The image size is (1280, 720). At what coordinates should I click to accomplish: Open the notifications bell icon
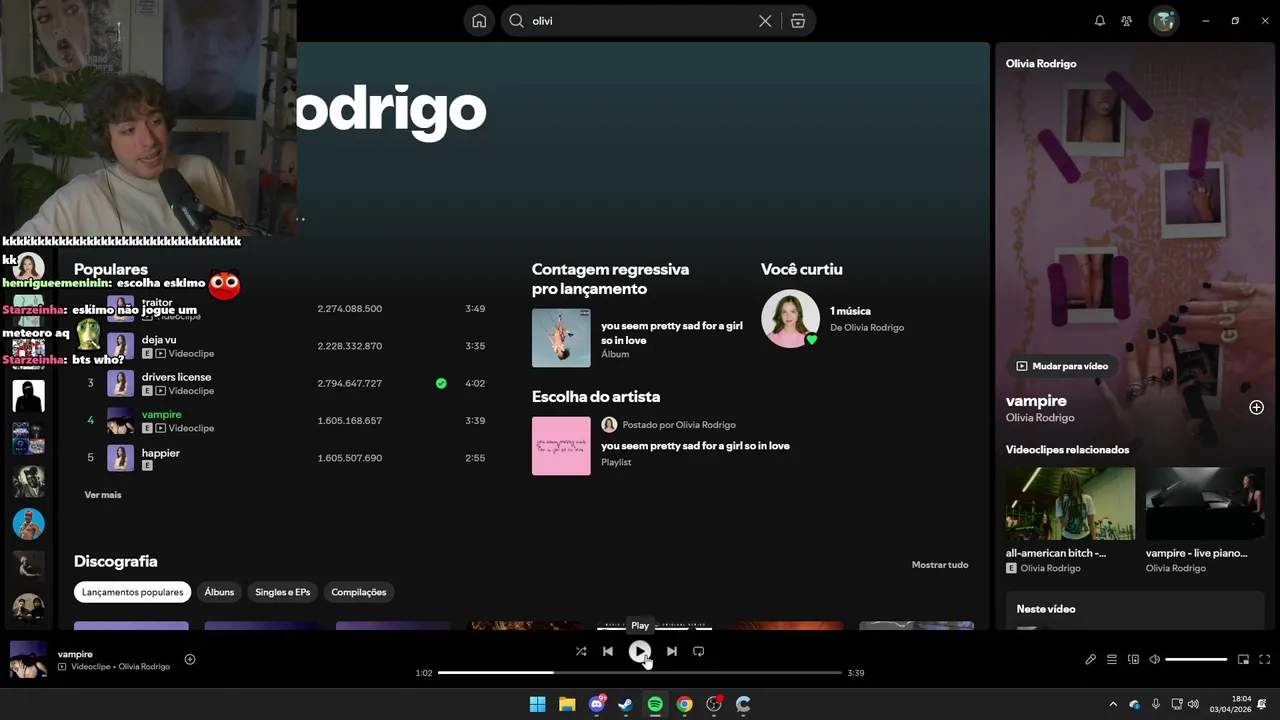pos(1100,21)
